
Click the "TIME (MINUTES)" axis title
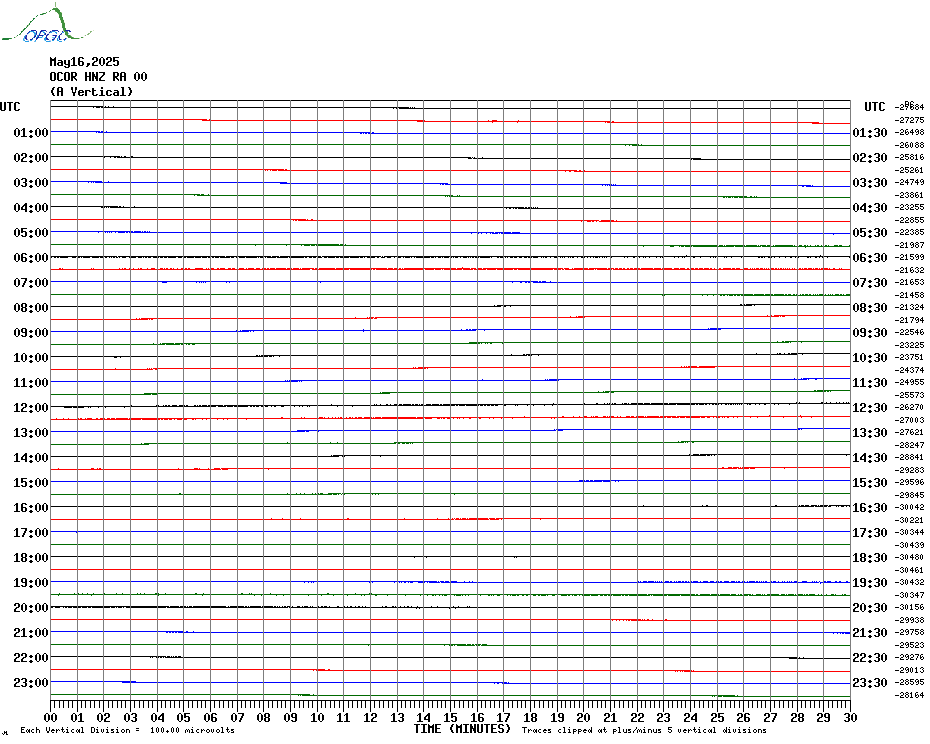pos(462,729)
